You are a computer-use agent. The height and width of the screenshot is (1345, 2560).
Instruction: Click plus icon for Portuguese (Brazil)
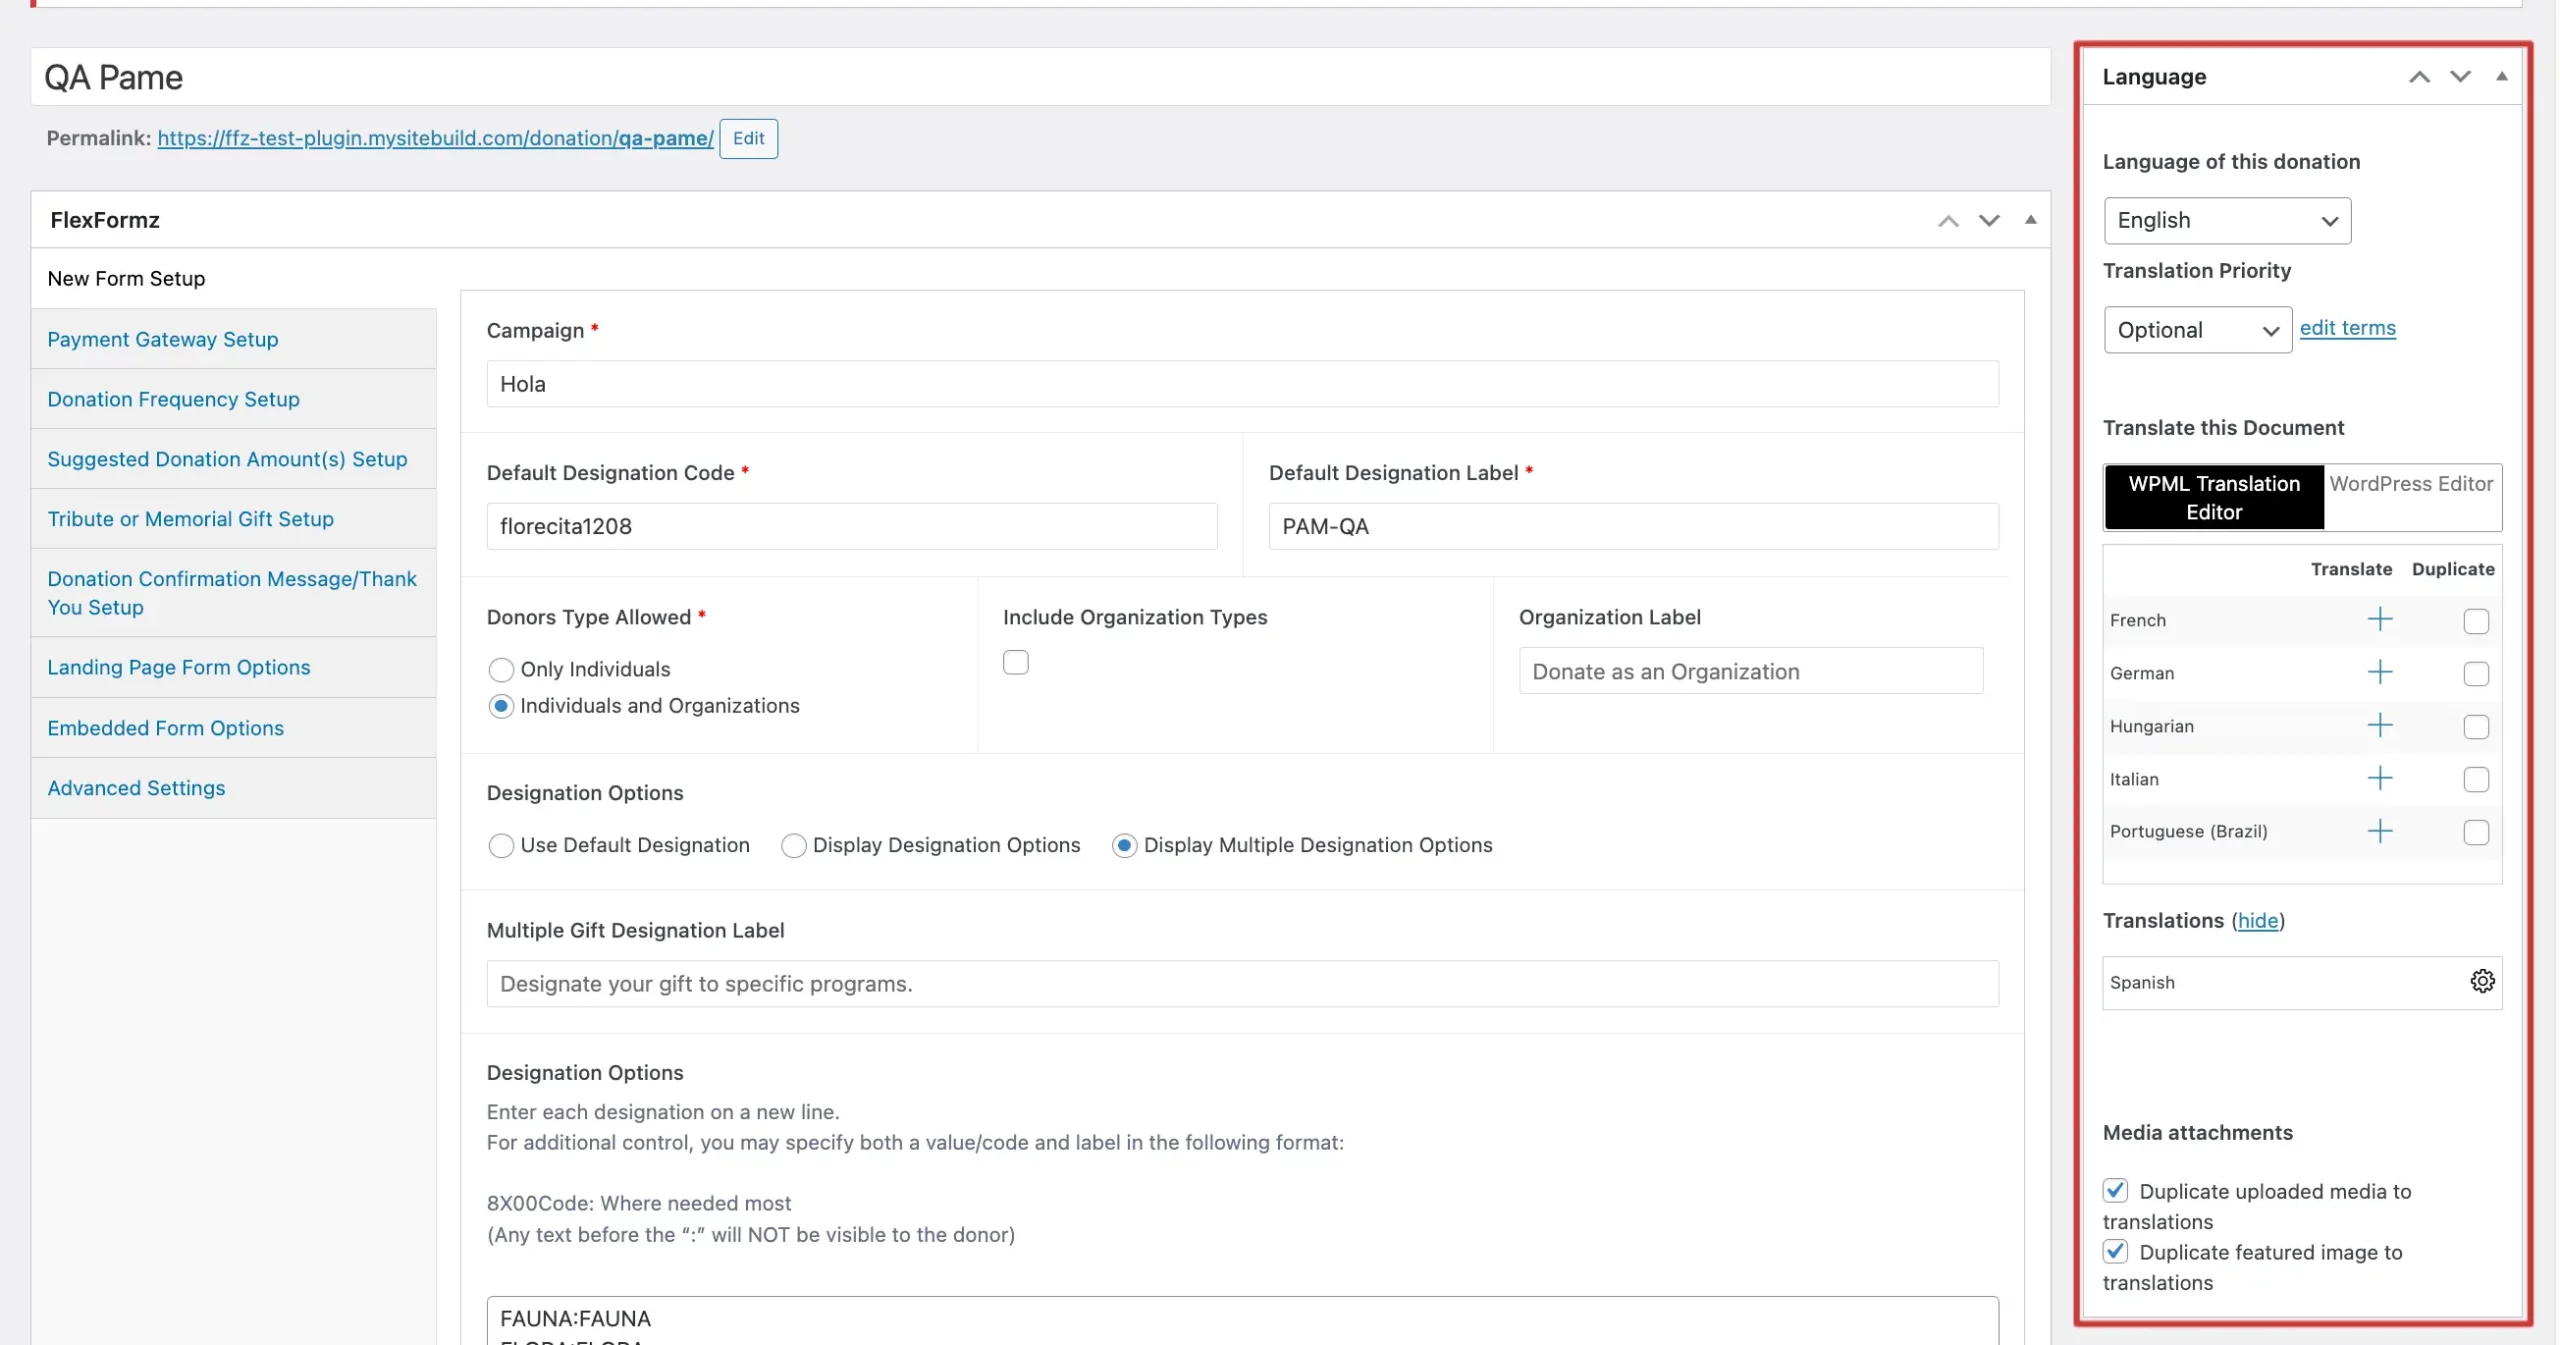[x=2380, y=831]
